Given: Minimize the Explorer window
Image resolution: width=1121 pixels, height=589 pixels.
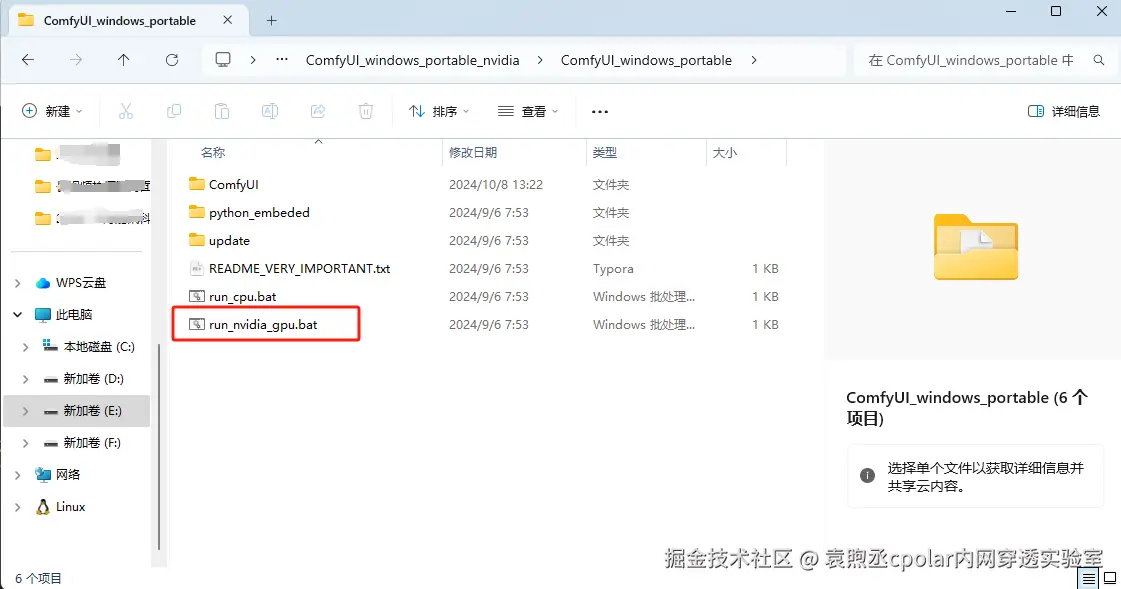Looking at the screenshot, I should (1011, 11).
